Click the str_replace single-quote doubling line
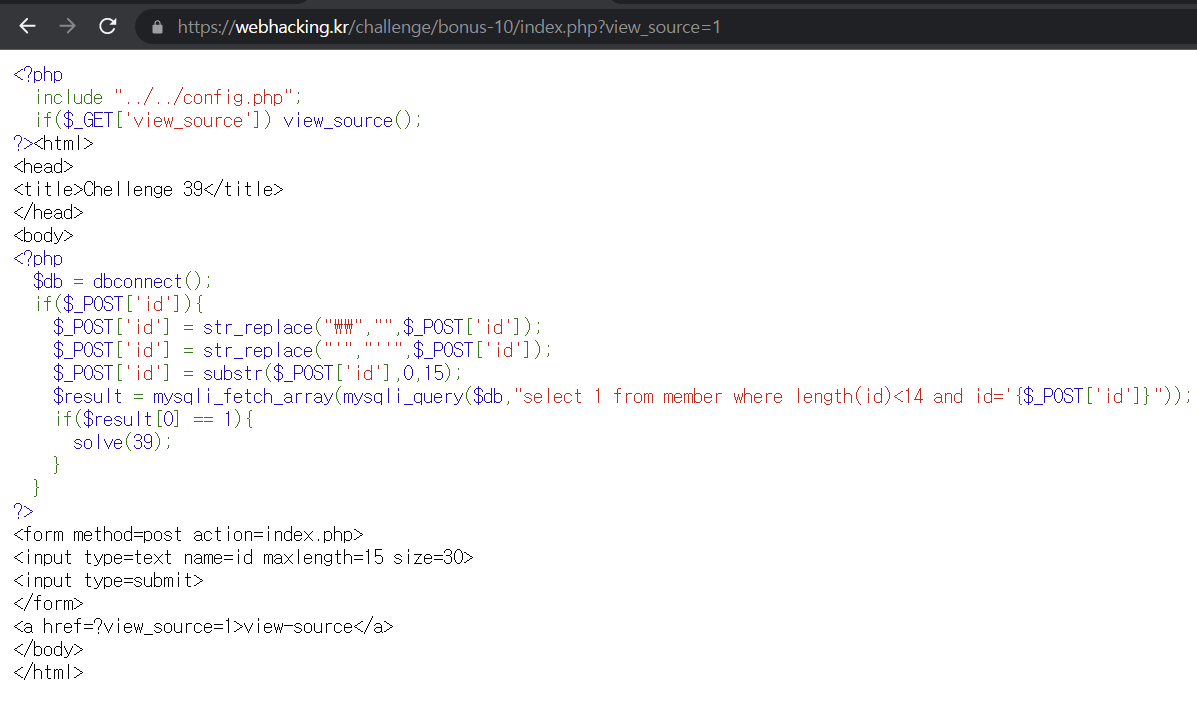 point(302,351)
